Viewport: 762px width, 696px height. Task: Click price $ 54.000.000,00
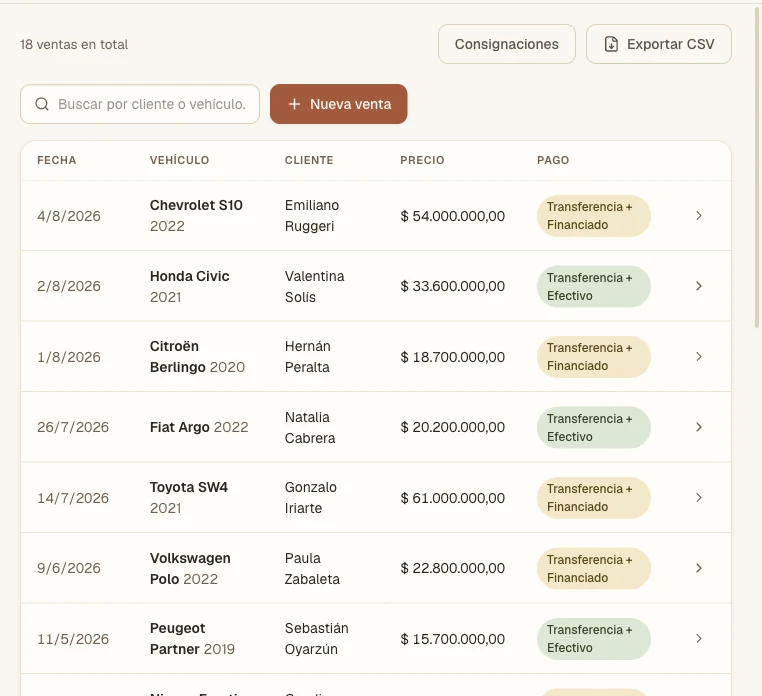(x=452, y=216)
